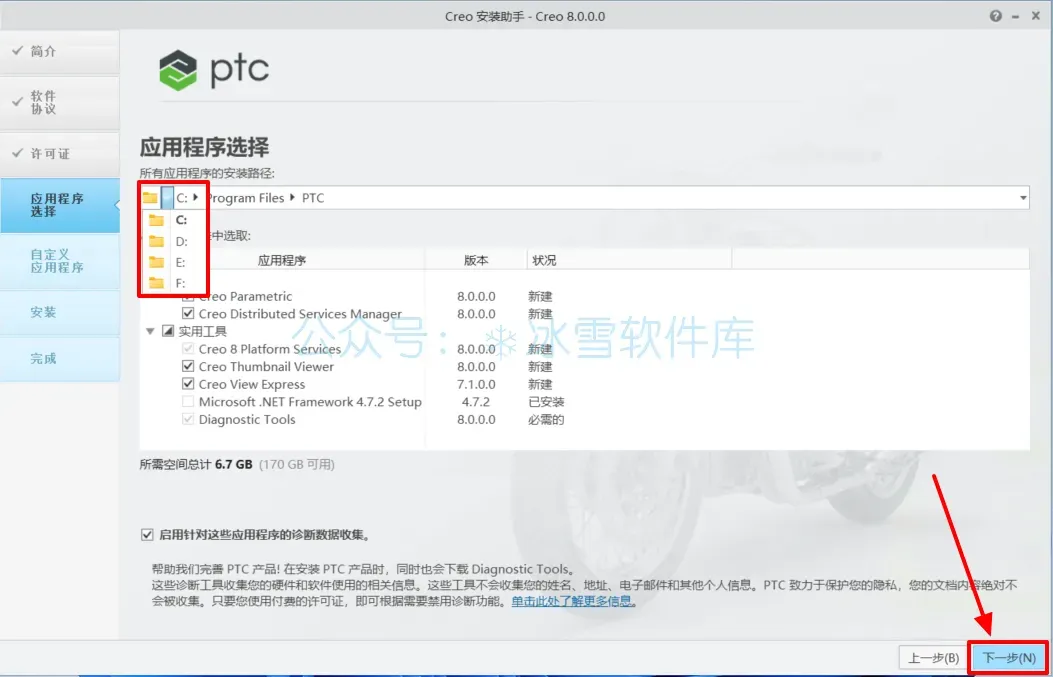
Task: Select Creo View Express row text
Action: coord(252,384)
